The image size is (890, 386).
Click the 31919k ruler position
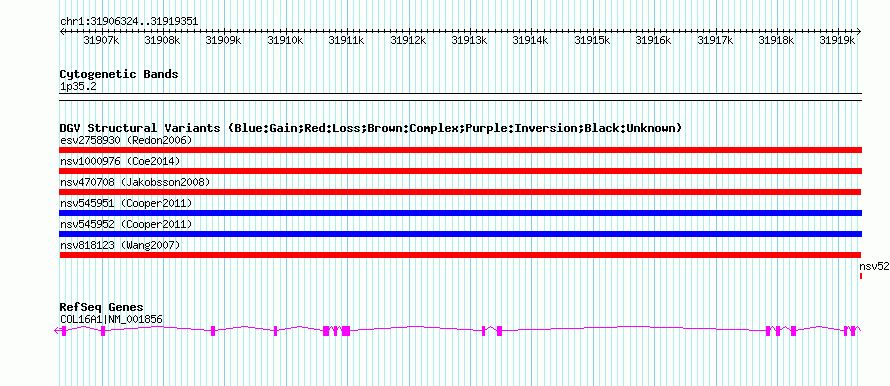click(838, 40)
